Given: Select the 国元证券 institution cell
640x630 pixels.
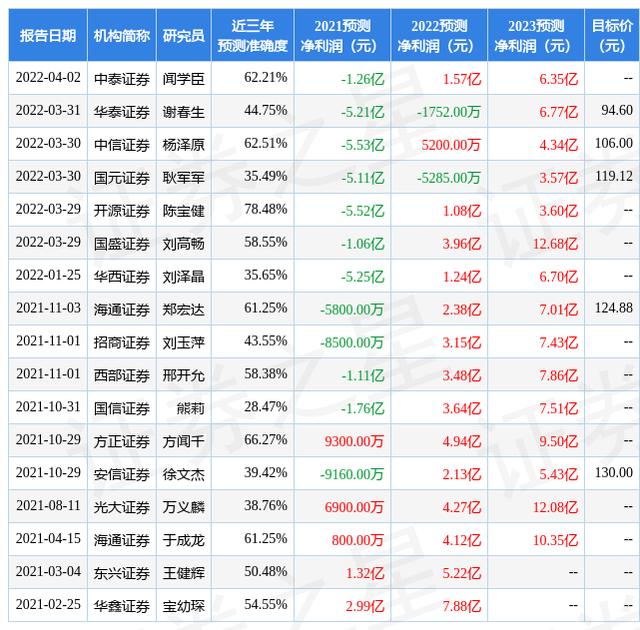Looking at the screenshot, I should [122, 178].
